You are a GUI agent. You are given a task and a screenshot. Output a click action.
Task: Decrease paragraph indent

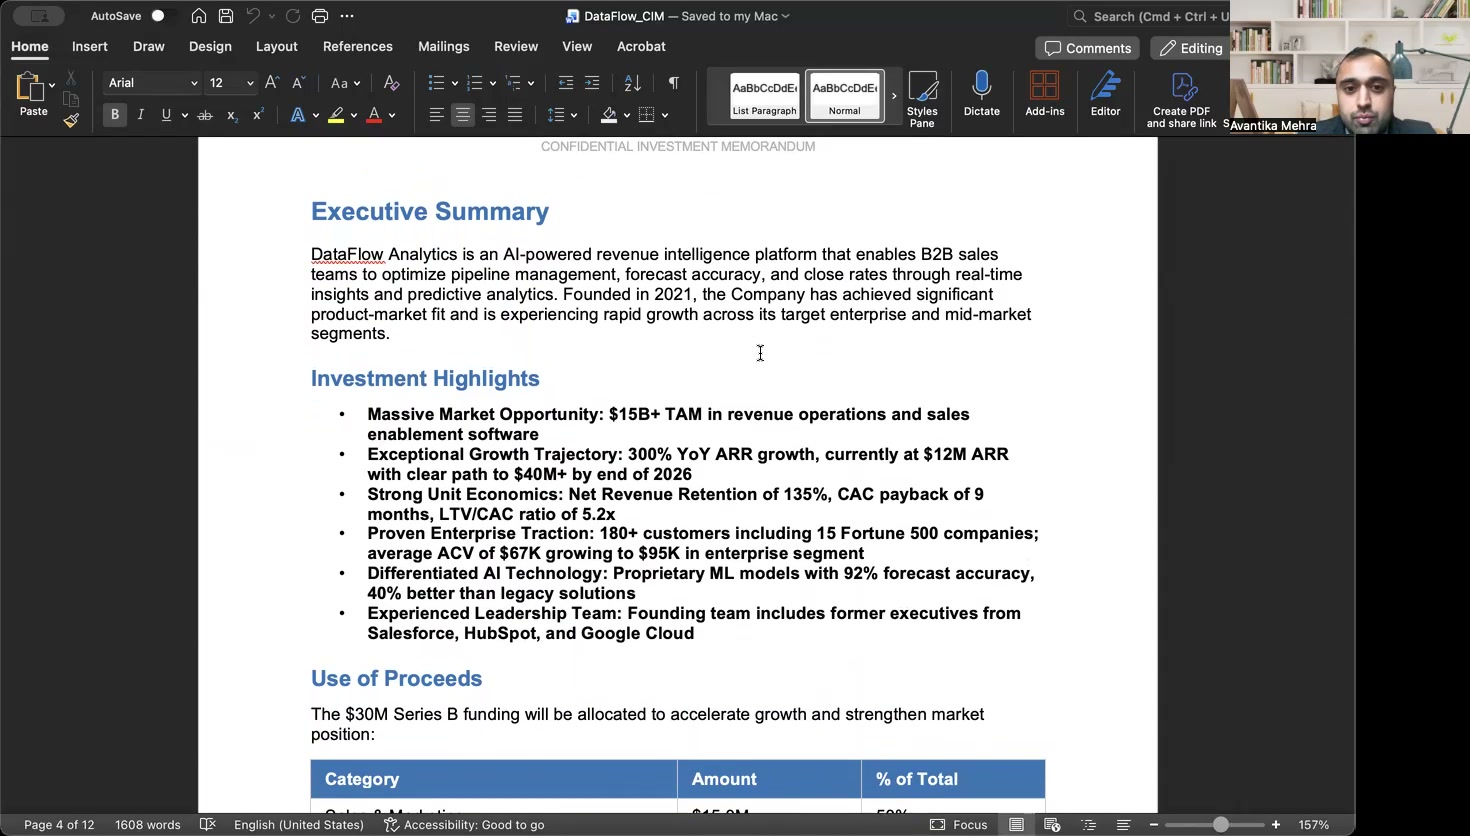(566, 83)
